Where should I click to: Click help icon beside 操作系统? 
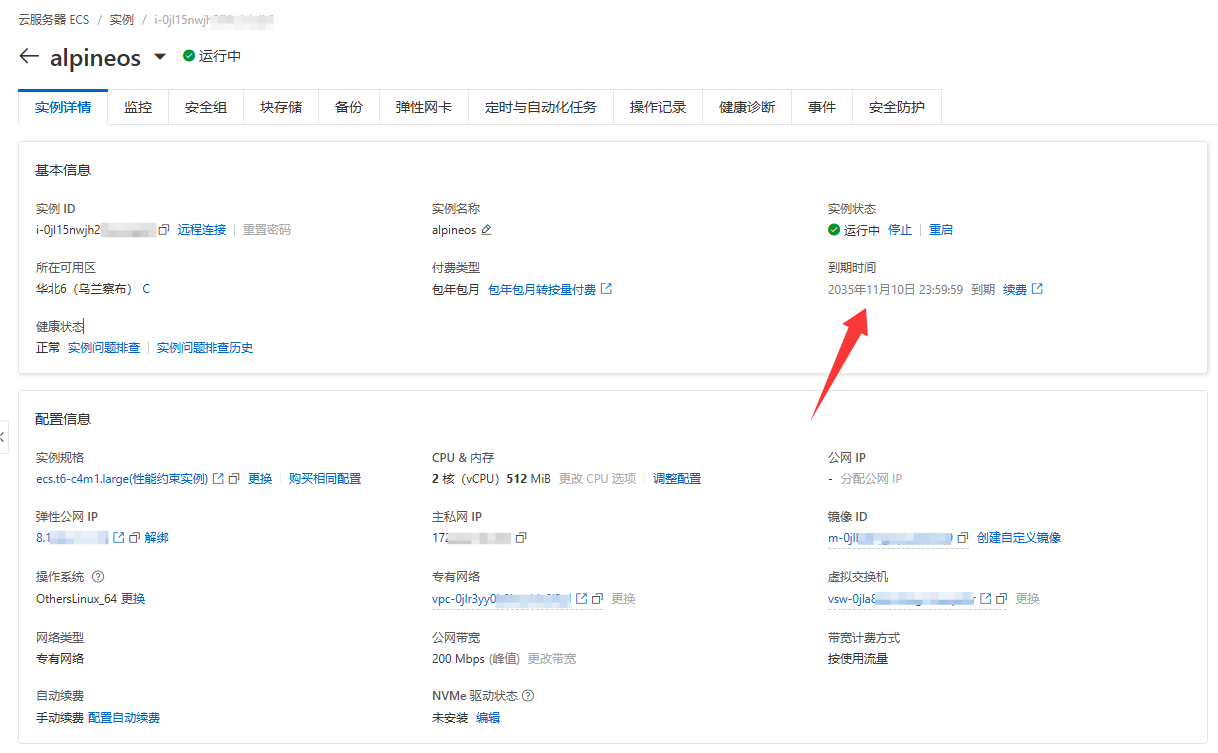click(x=98, y=577)
